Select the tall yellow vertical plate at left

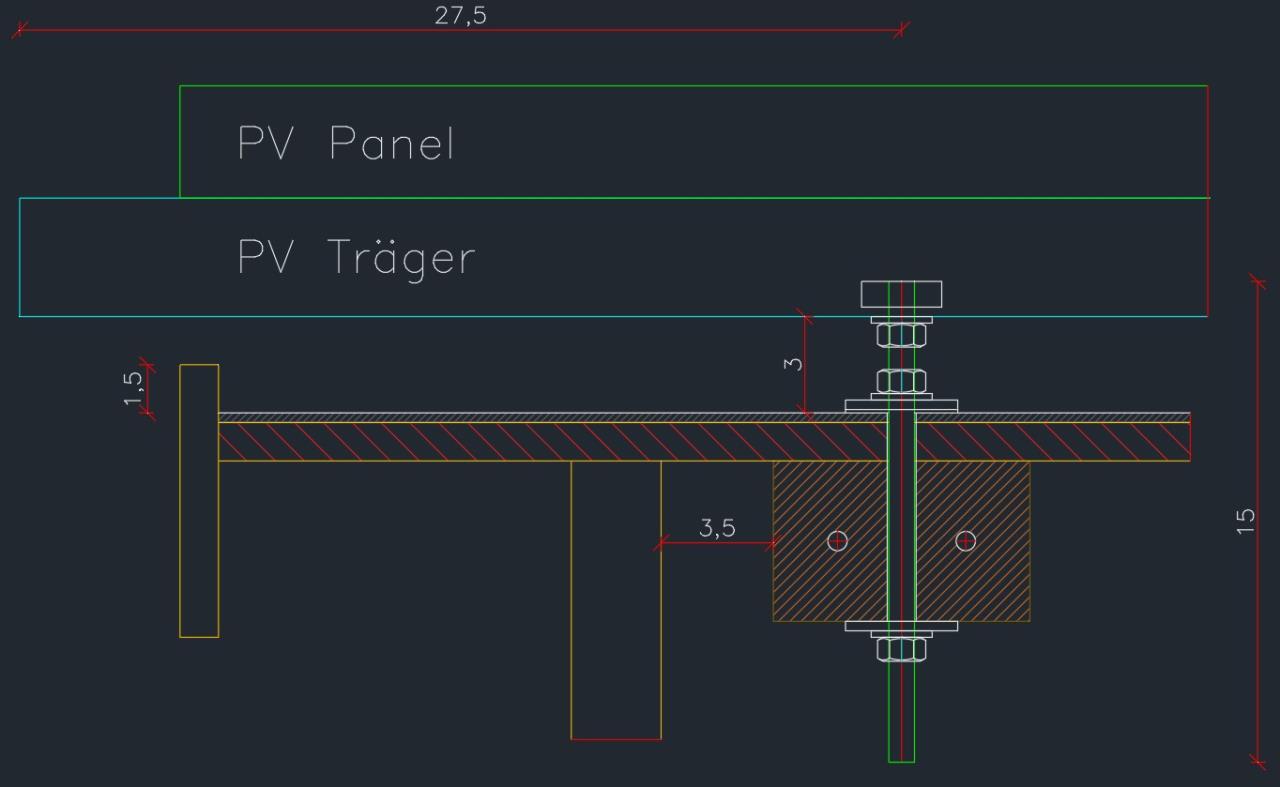point(199,501)
